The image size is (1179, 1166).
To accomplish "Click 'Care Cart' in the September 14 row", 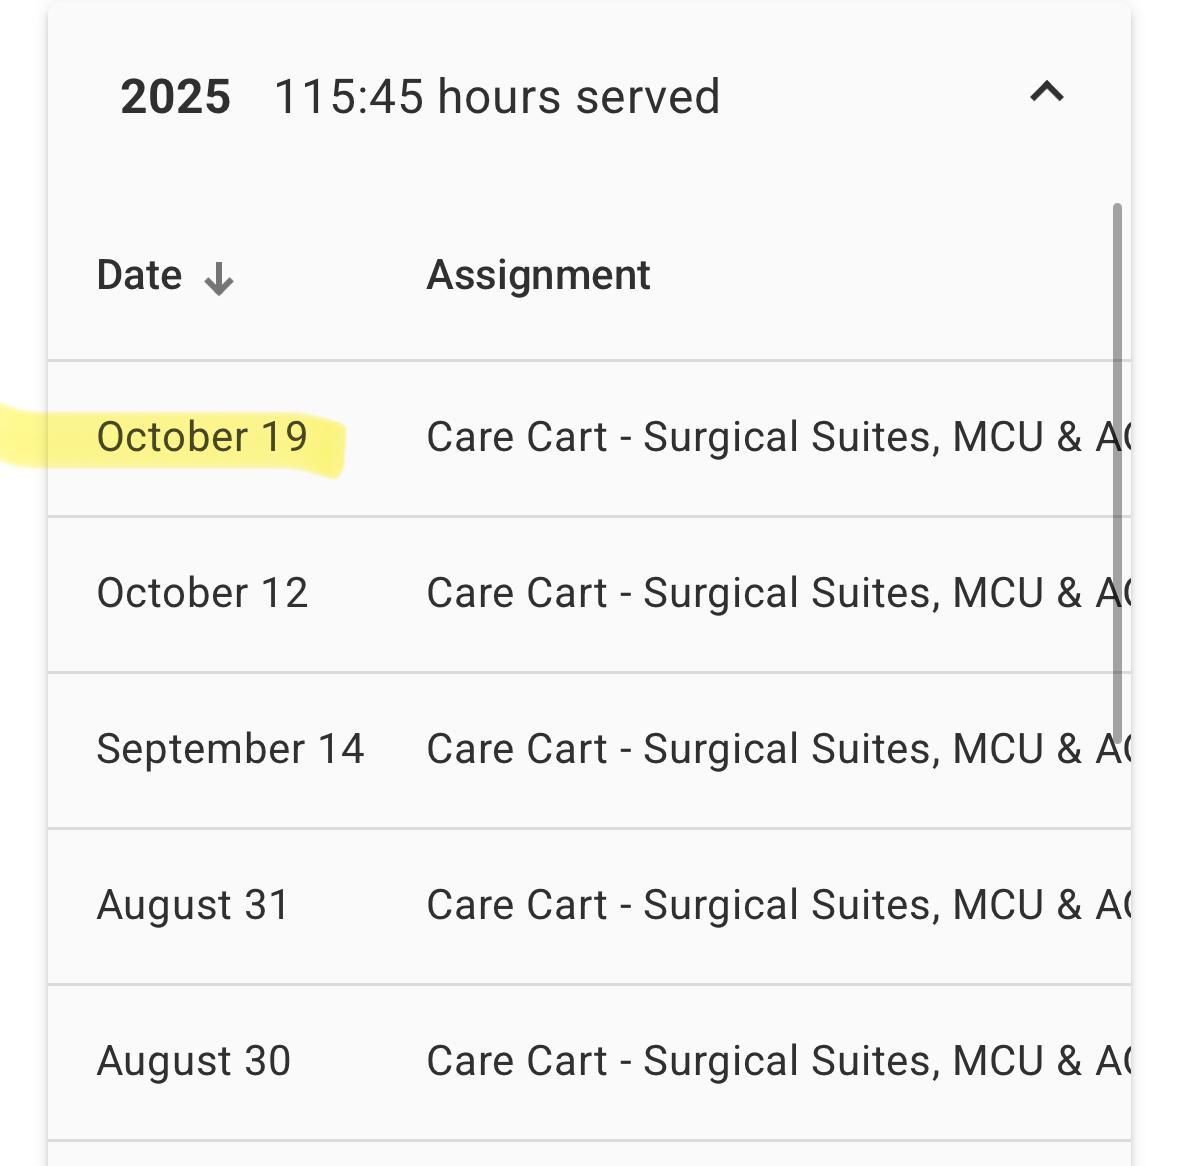I will click(x=516, y=749).
